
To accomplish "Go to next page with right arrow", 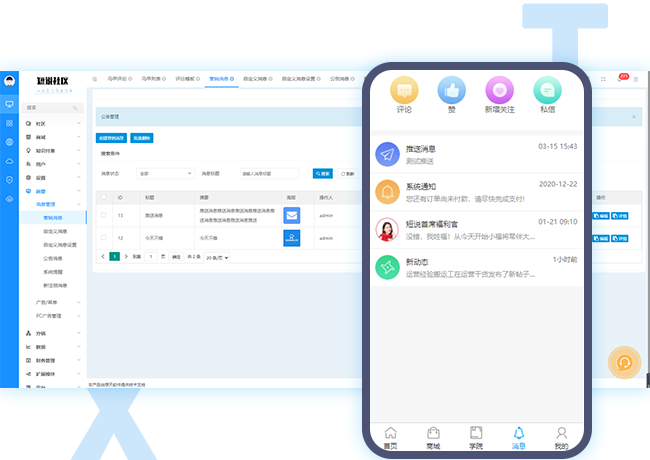I will (126, 257).
